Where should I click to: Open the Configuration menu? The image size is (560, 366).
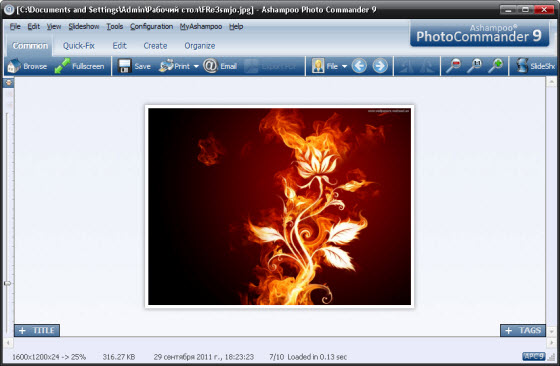pyautogui.click(x=151, y=26)
